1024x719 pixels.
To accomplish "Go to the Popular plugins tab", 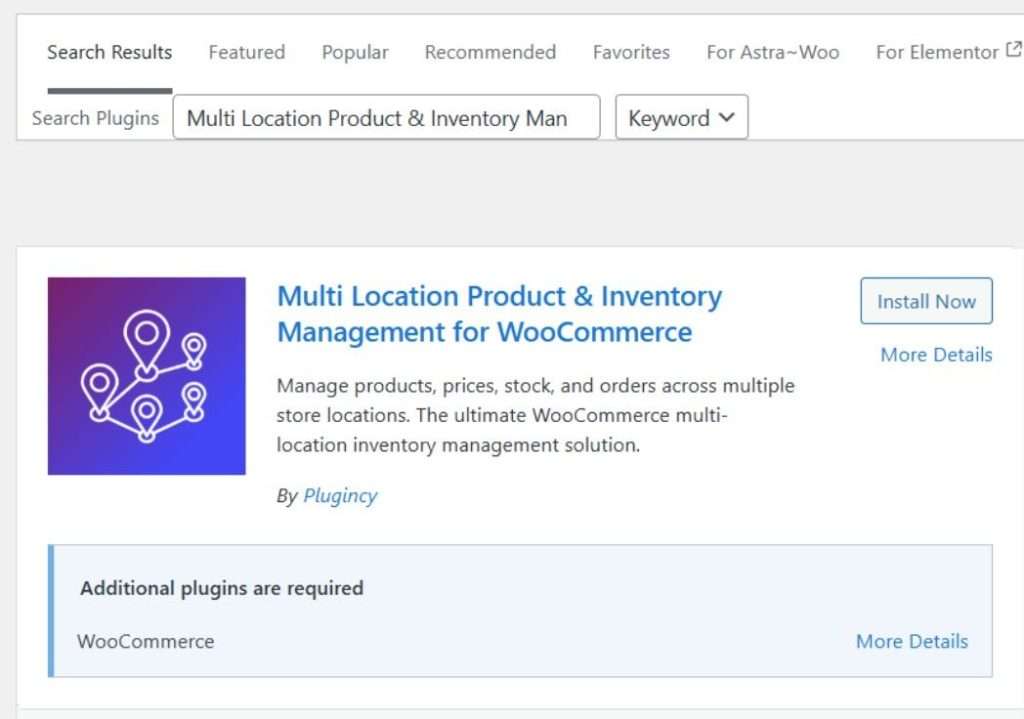I will [355, 52].
